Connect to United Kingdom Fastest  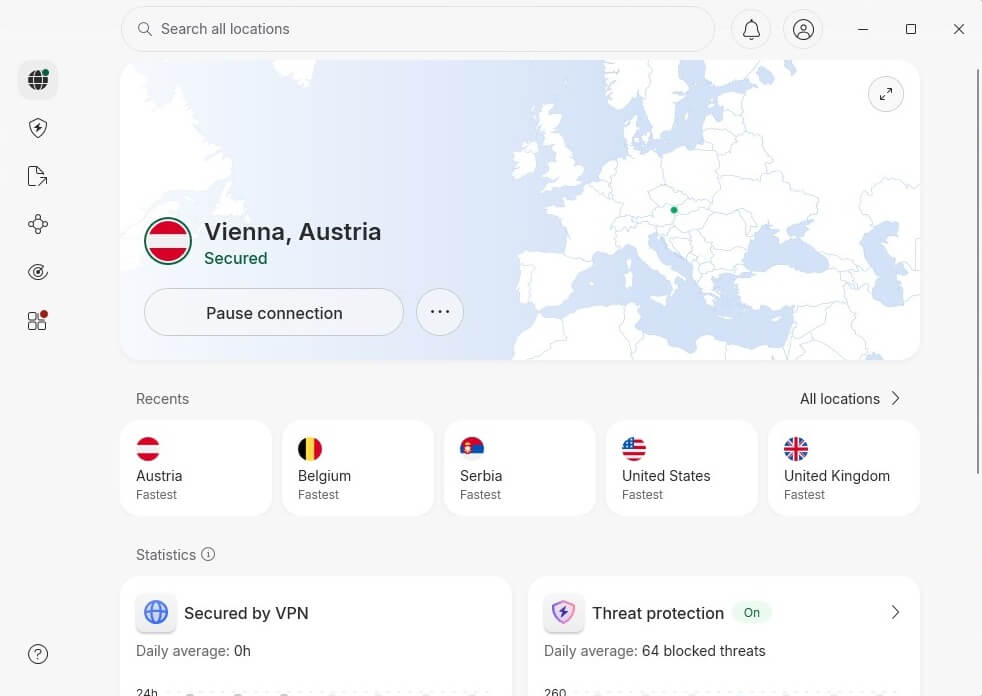(x=844, y=468)
